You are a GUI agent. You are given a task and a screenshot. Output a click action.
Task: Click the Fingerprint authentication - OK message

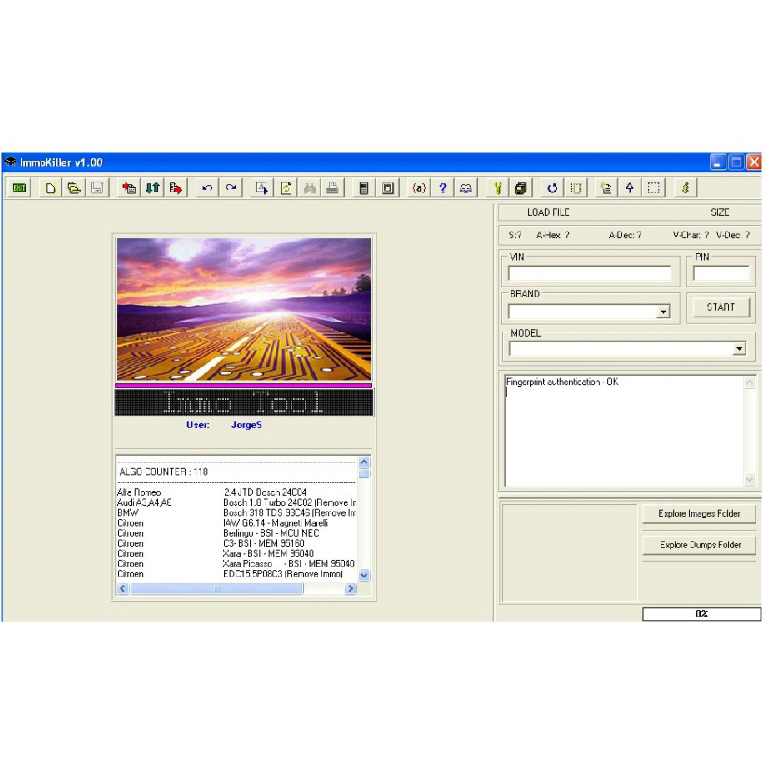point(562,382)
